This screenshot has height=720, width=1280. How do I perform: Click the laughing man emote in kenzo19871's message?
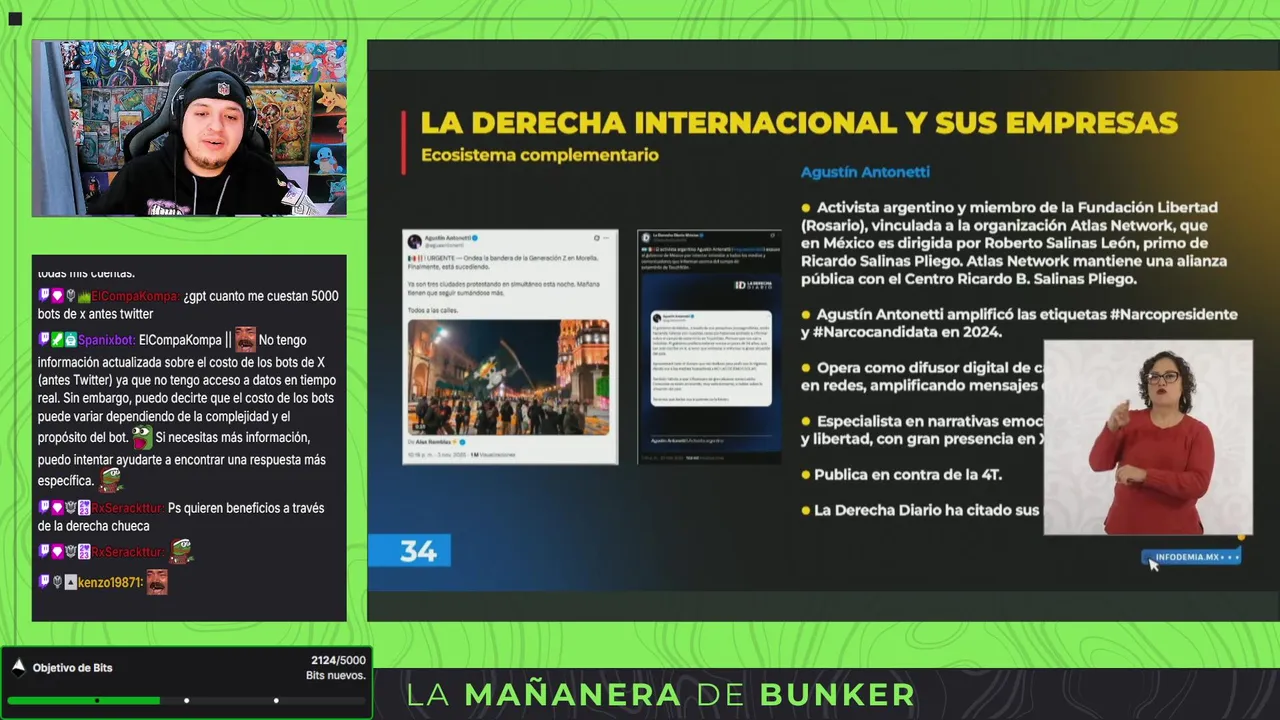pyautogui.click(x=157, y=582)
